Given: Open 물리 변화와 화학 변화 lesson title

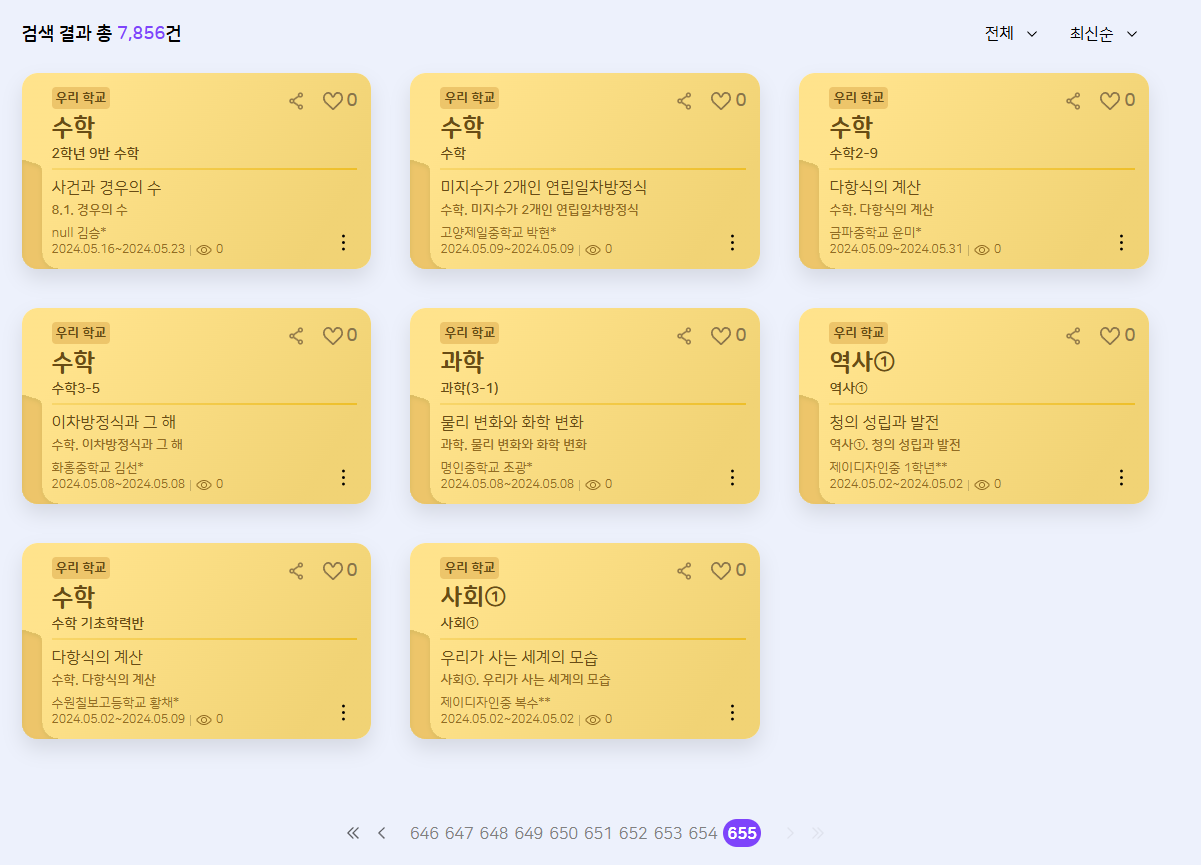Looking at the screenshot, I should (512, 422).
